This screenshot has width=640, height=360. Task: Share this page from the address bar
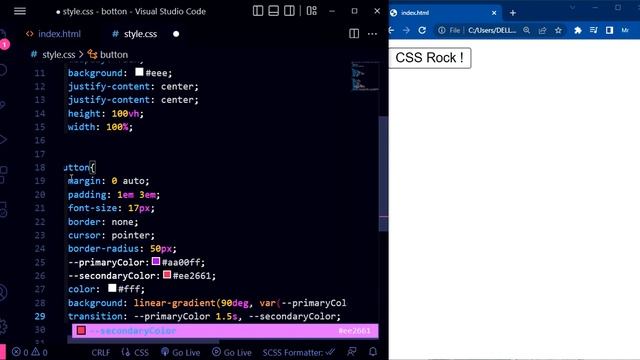(x=542, y=30)
